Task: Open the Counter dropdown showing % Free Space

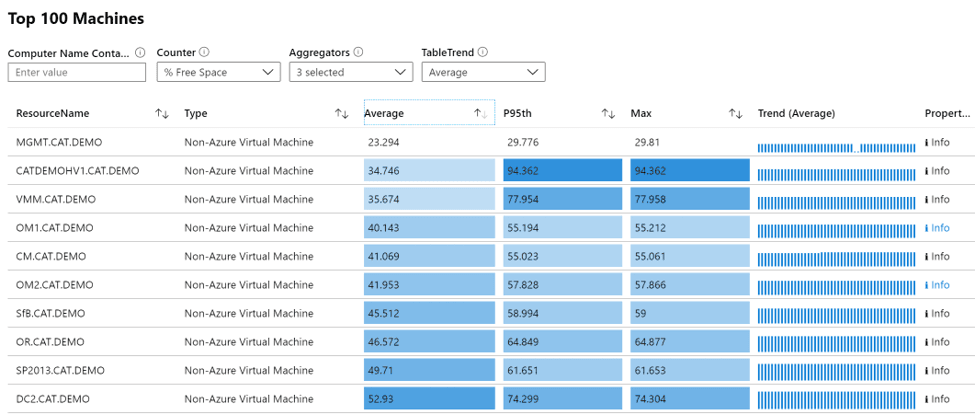Action: (218, 72)
